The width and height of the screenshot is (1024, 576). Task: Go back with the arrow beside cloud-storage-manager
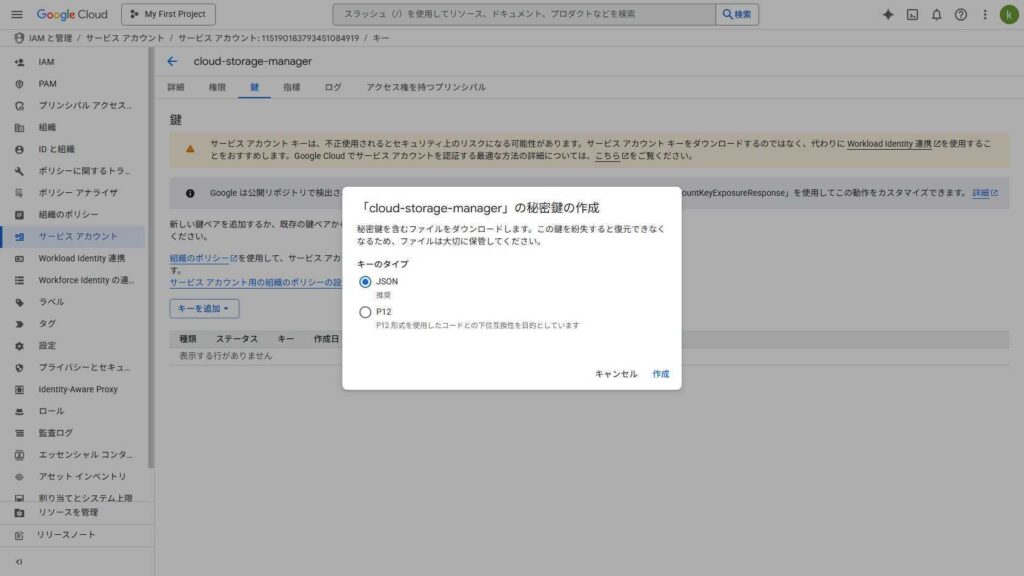(172, 61)
